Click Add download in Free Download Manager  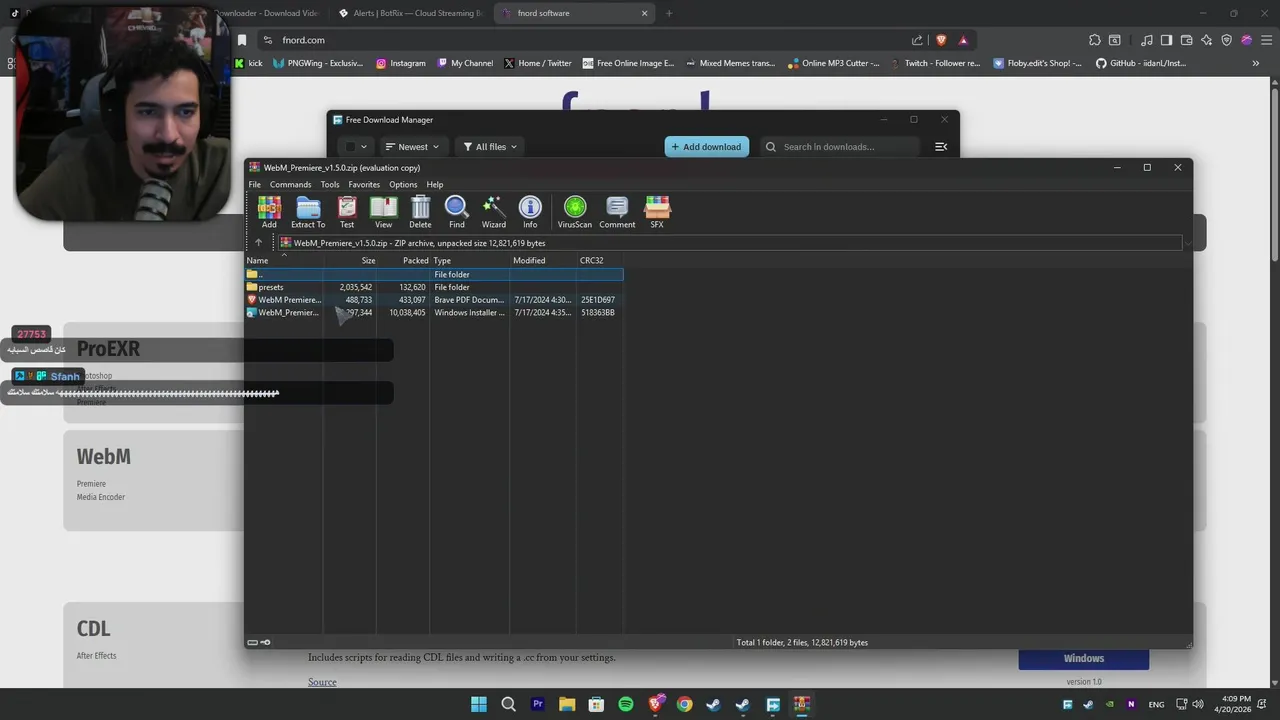[x=706, y=147]
